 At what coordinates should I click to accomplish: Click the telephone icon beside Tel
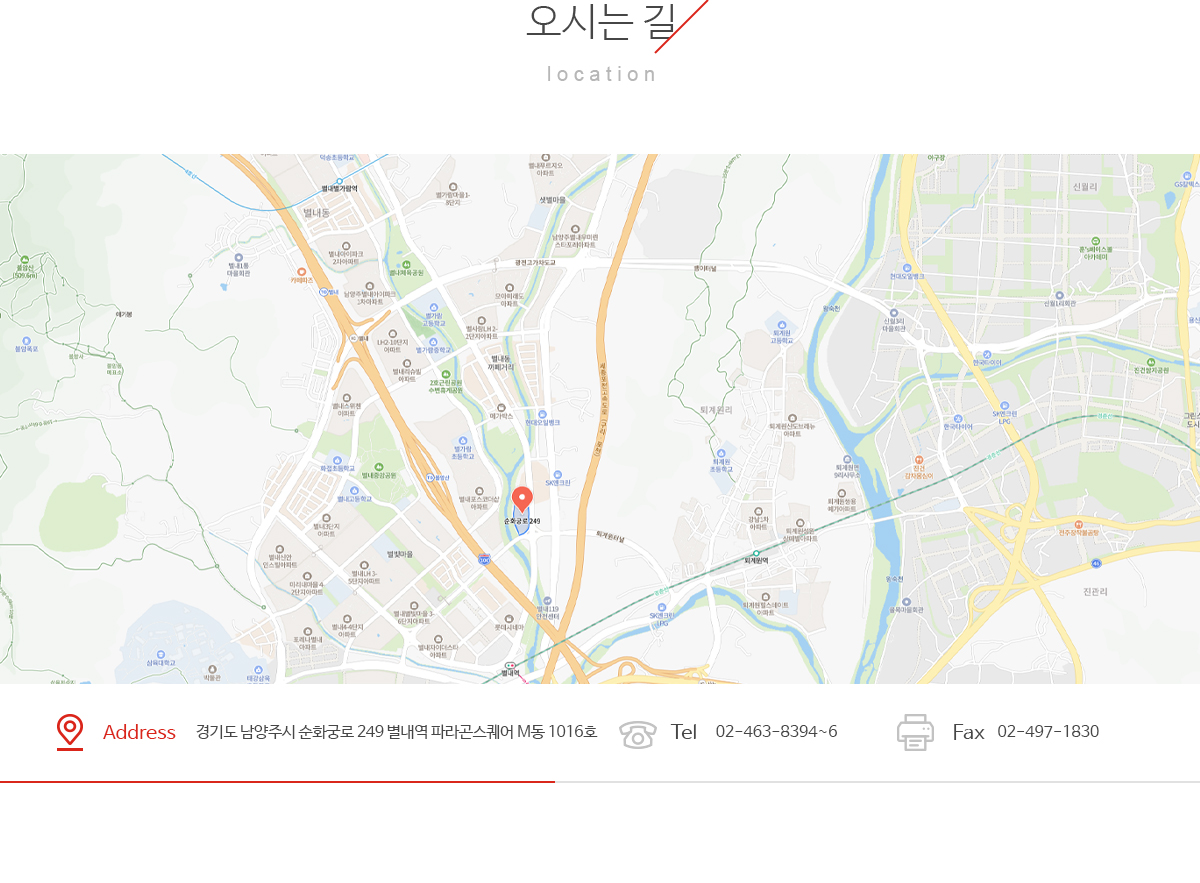(638, 734)
